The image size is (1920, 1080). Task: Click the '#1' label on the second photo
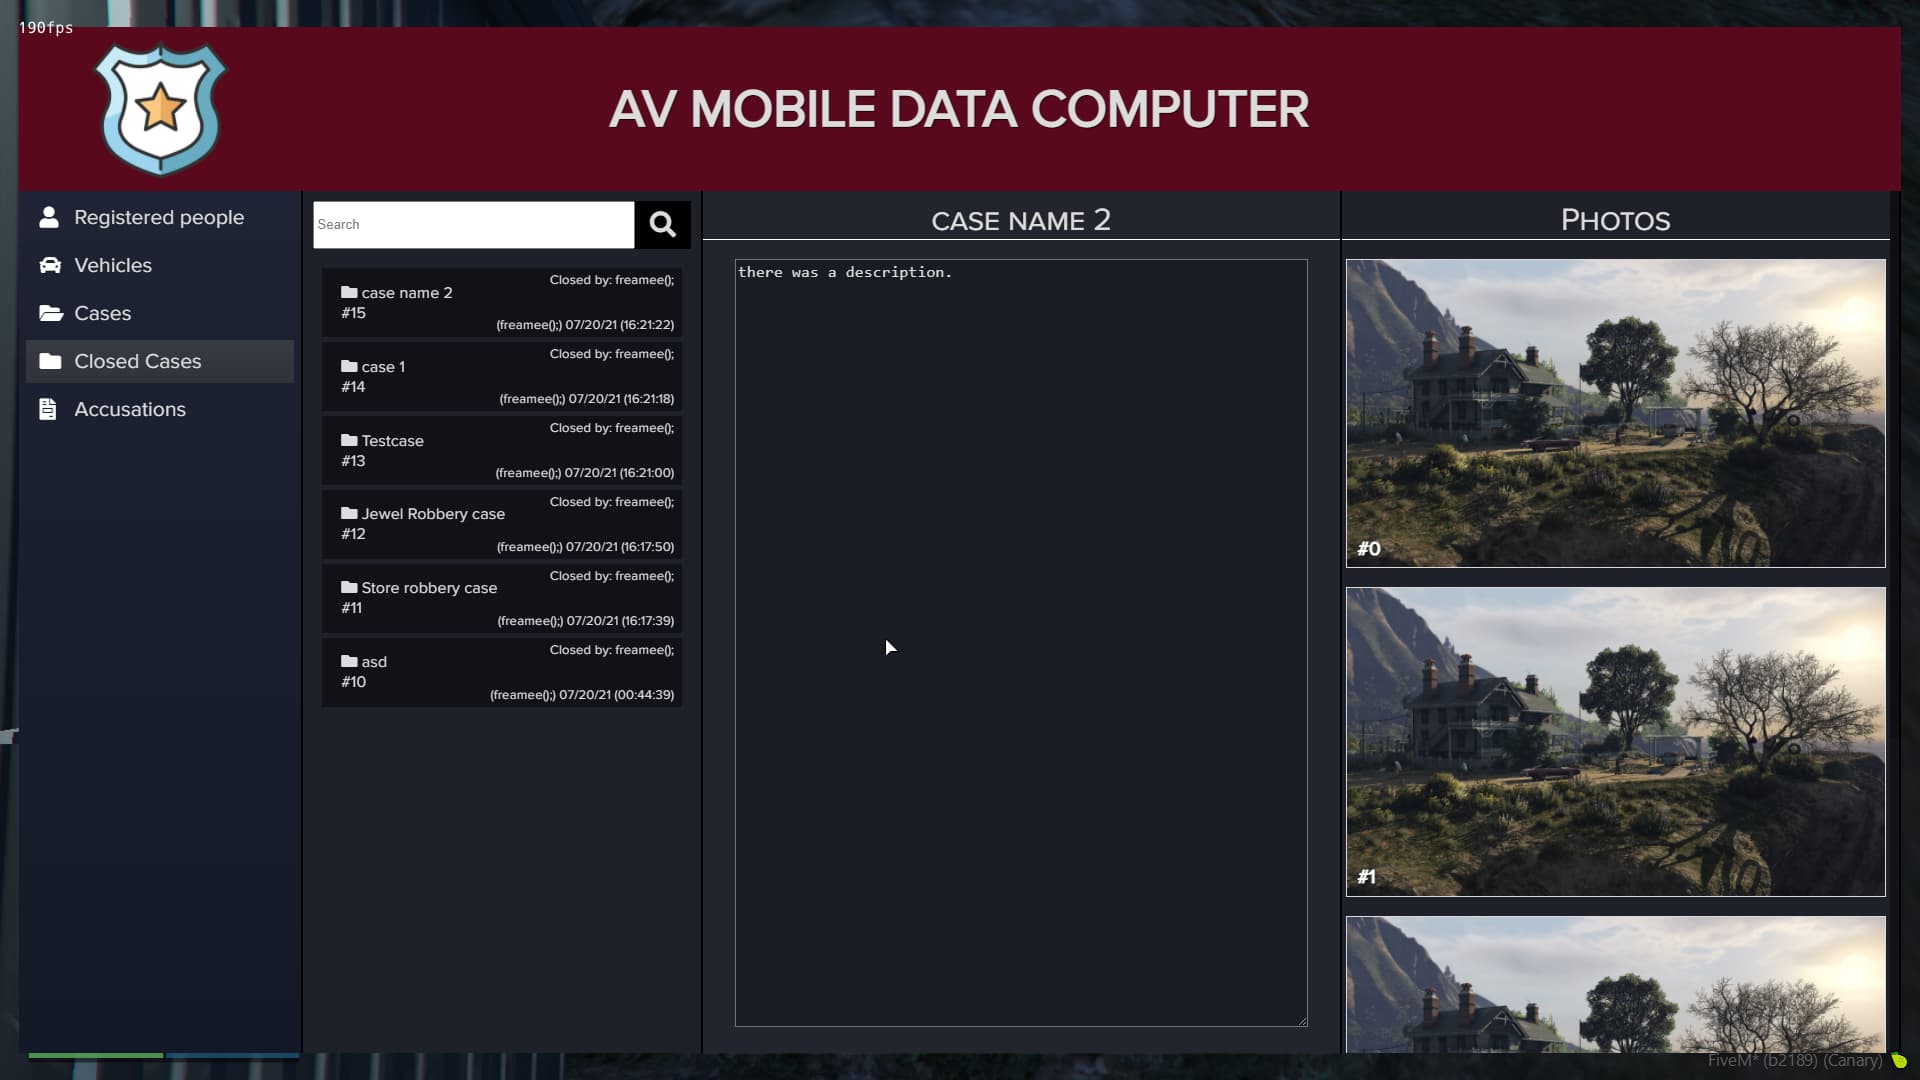1367,877
